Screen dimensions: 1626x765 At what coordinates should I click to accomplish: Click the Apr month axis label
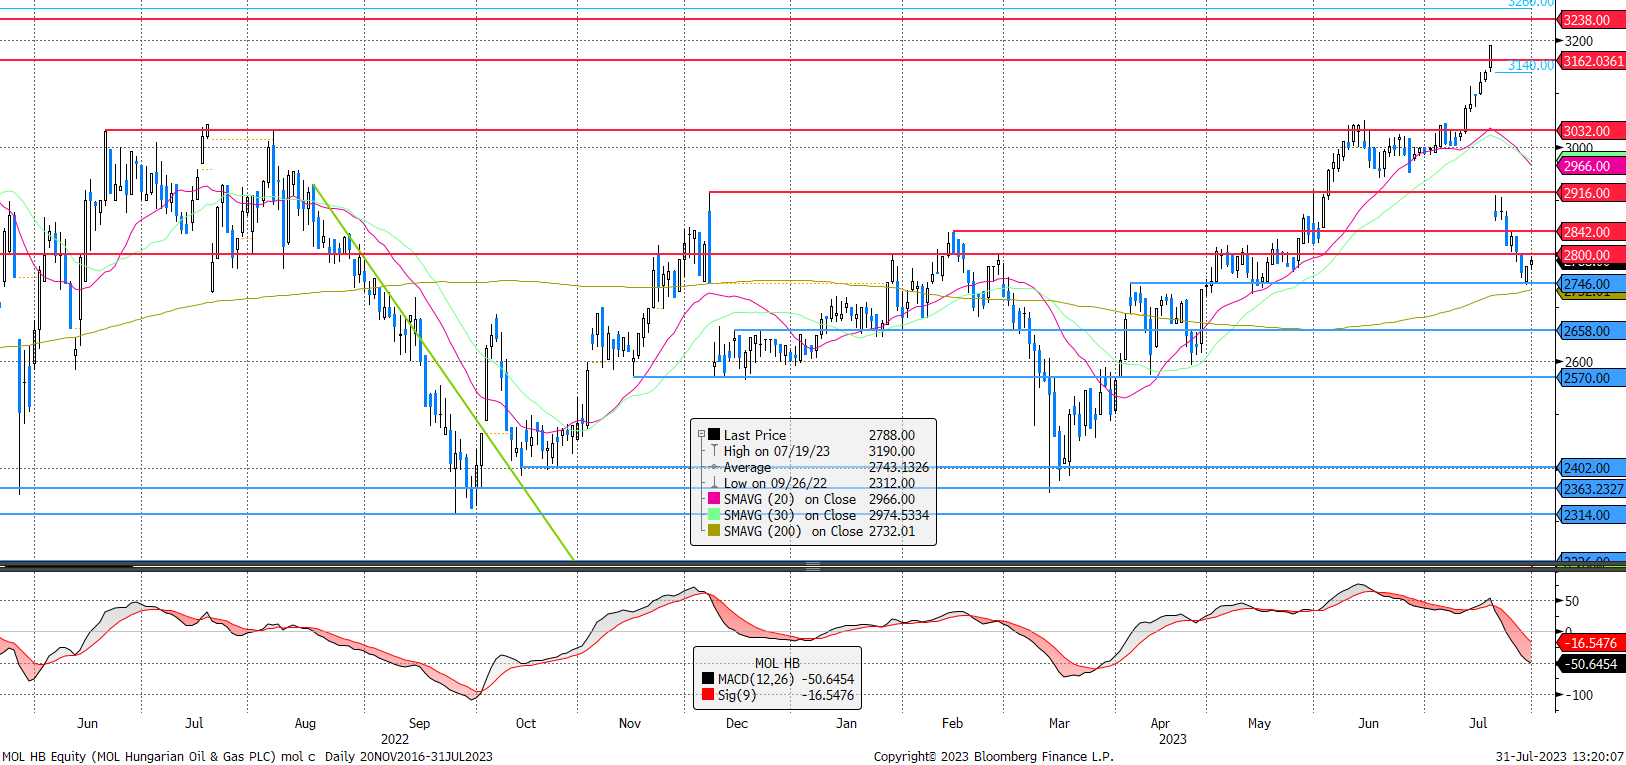coord(1160,723)
